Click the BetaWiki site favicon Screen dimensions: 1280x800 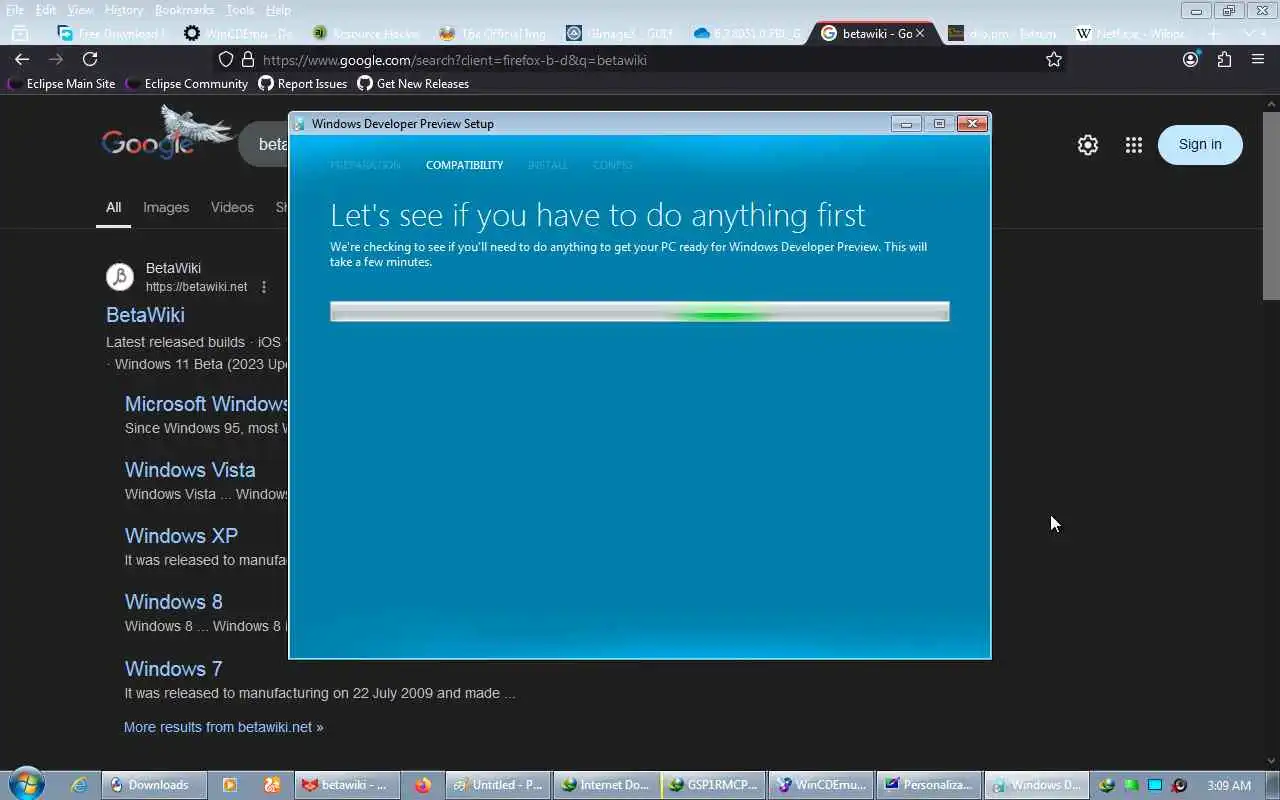click(x=120, y=277)
